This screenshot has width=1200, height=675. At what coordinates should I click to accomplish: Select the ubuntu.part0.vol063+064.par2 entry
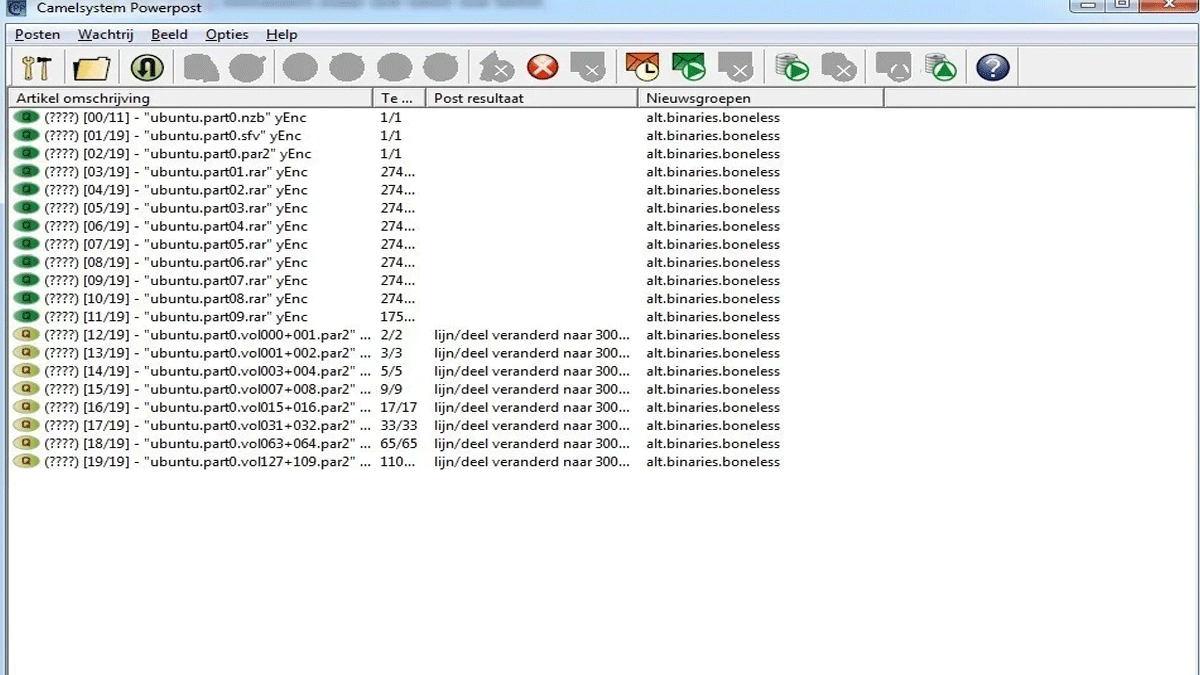(x=200, y=444)
